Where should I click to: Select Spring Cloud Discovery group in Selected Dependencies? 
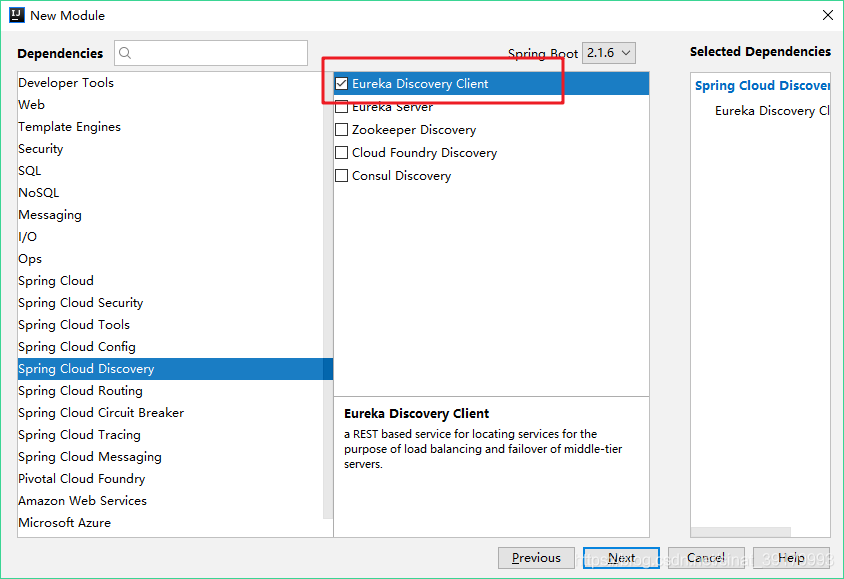pos(762,86)
